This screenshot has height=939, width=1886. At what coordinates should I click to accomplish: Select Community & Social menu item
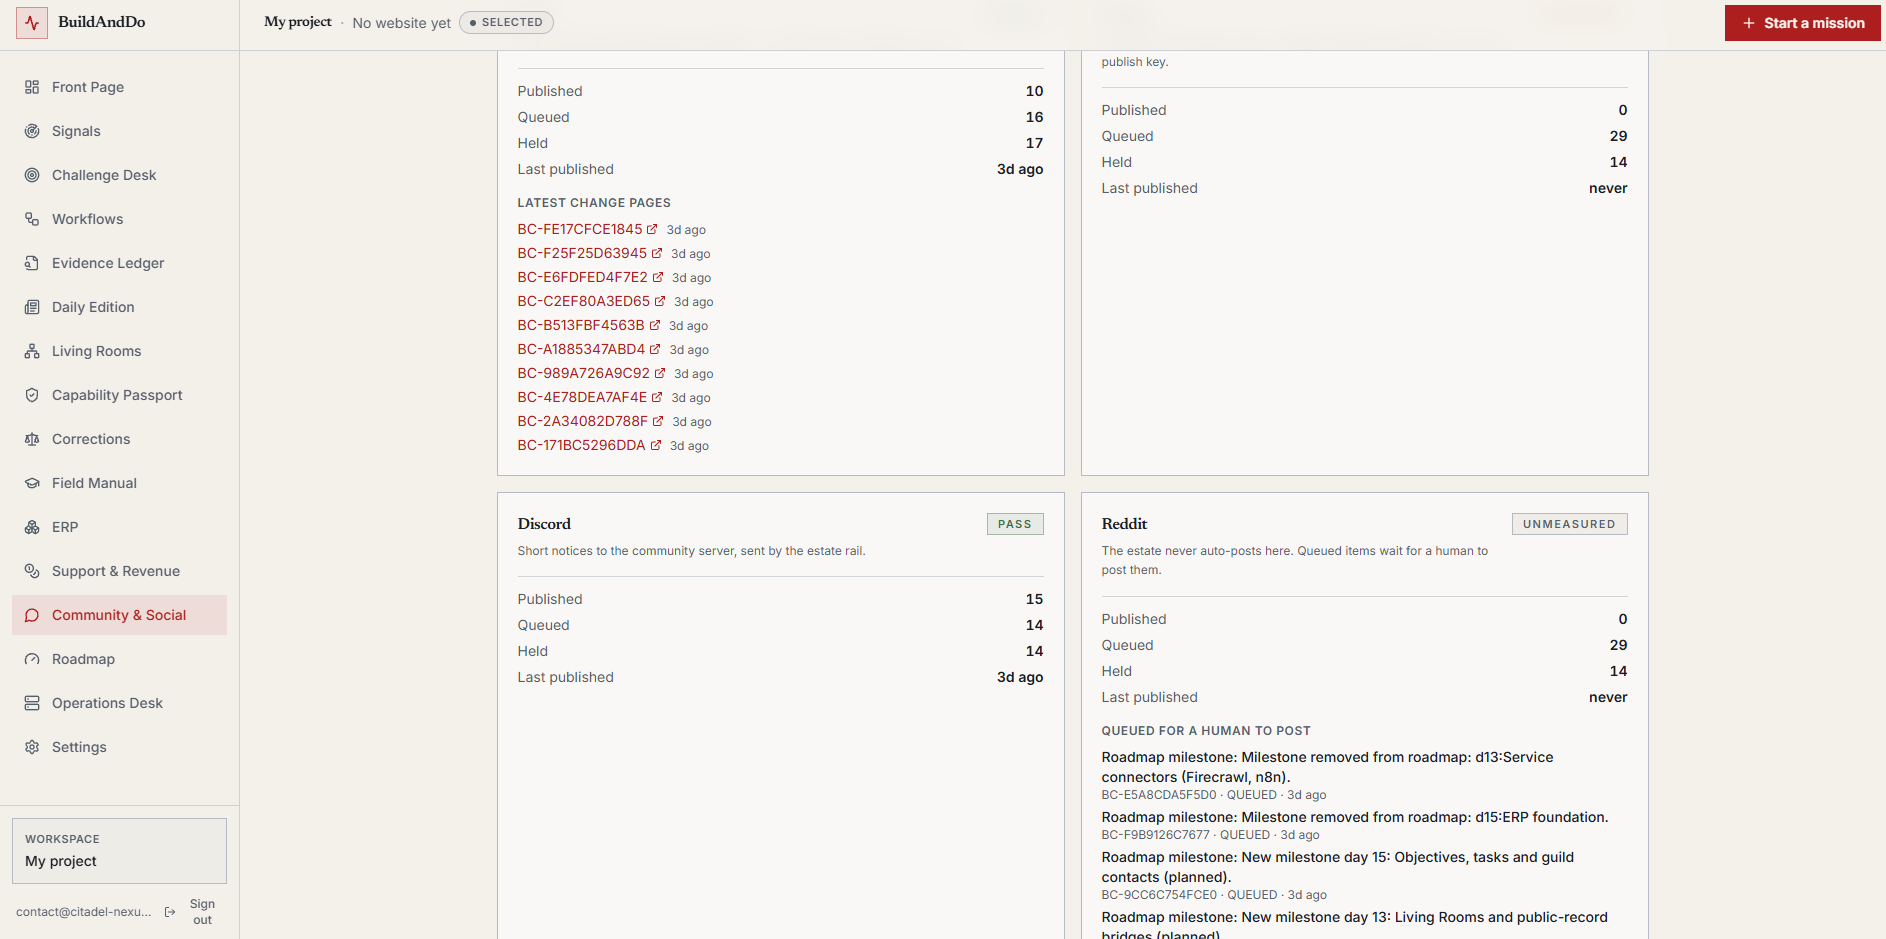tap(119, 615)
